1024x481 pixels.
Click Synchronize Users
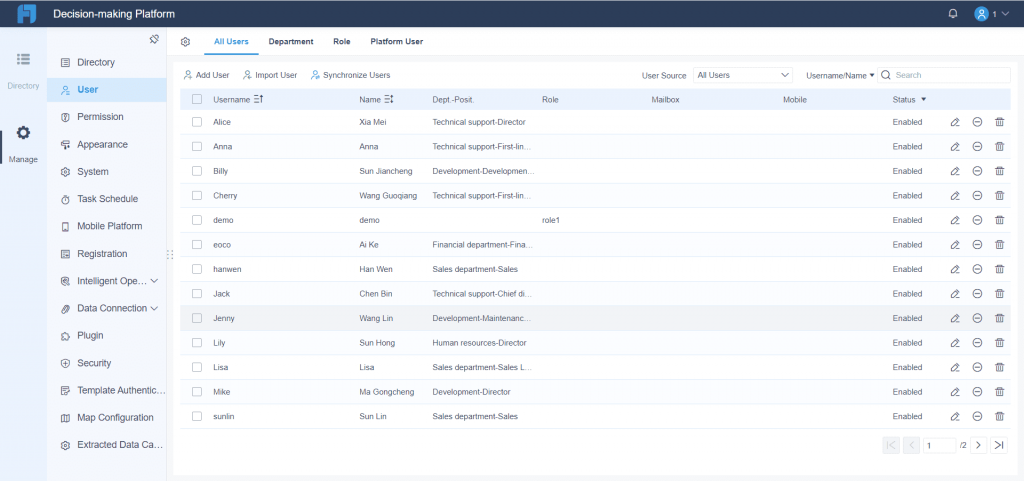point(351,75)
